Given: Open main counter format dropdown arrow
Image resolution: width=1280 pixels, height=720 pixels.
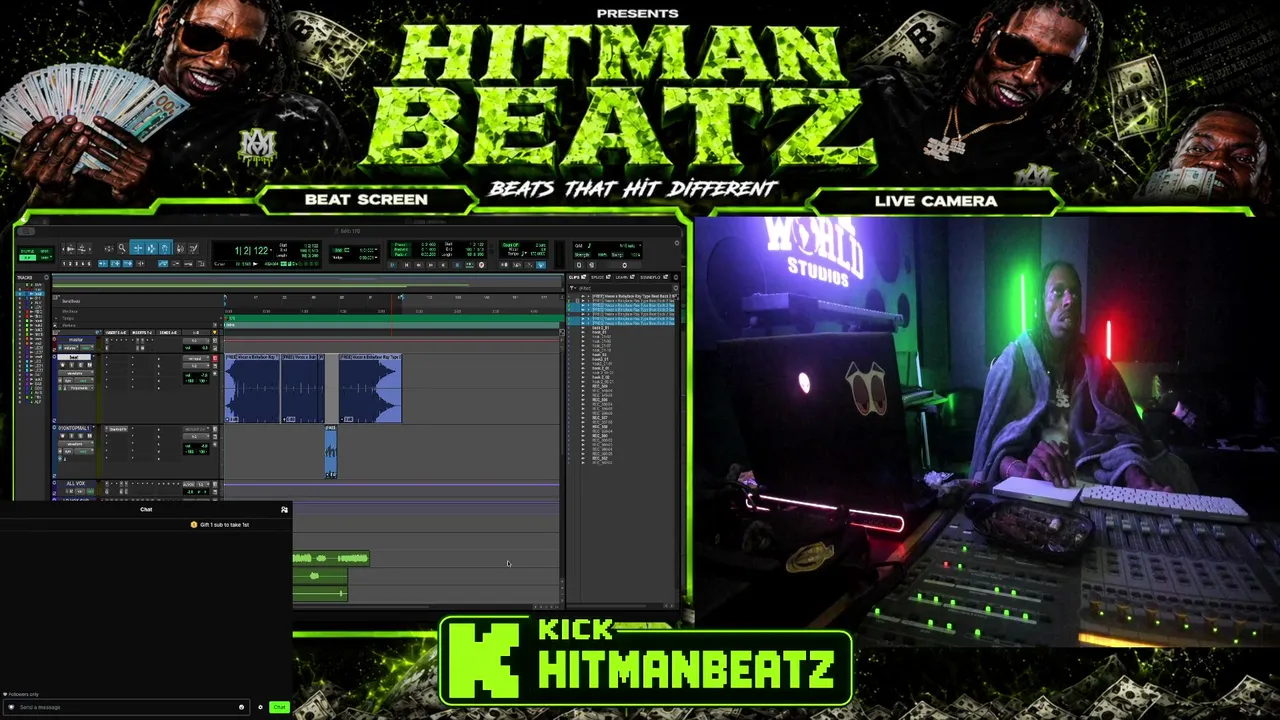Looking at the screenshot, I should [271, 251].
